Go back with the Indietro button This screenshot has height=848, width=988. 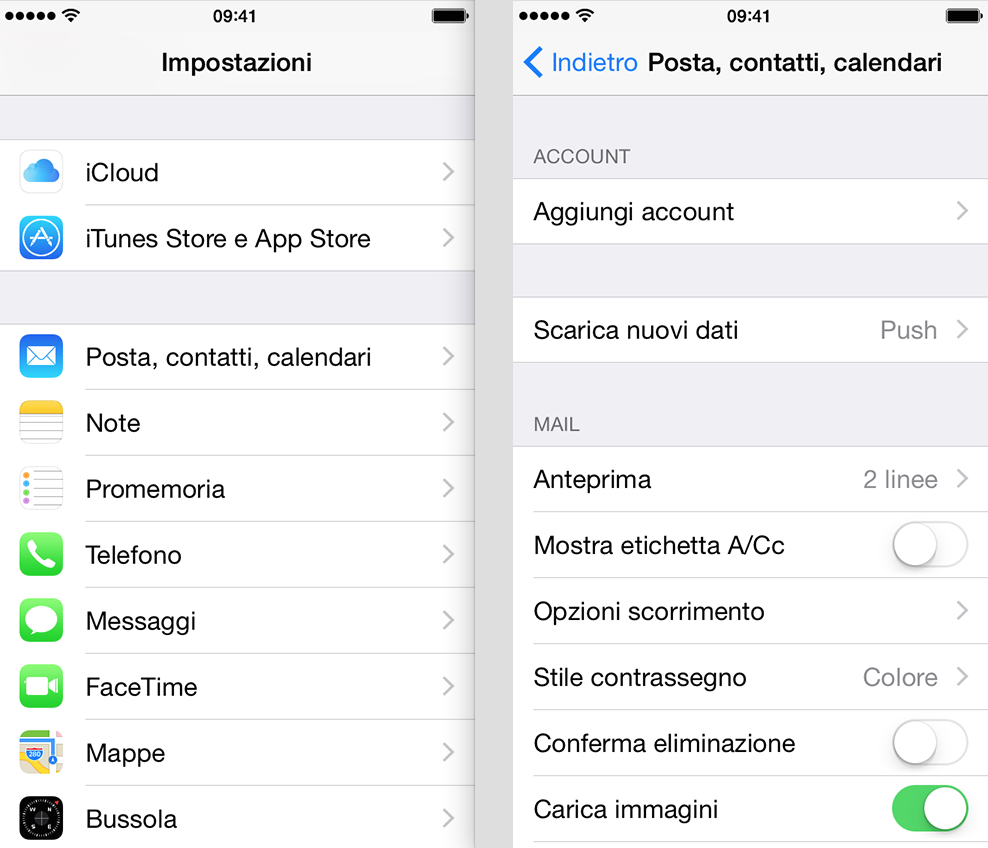[581, 63]
